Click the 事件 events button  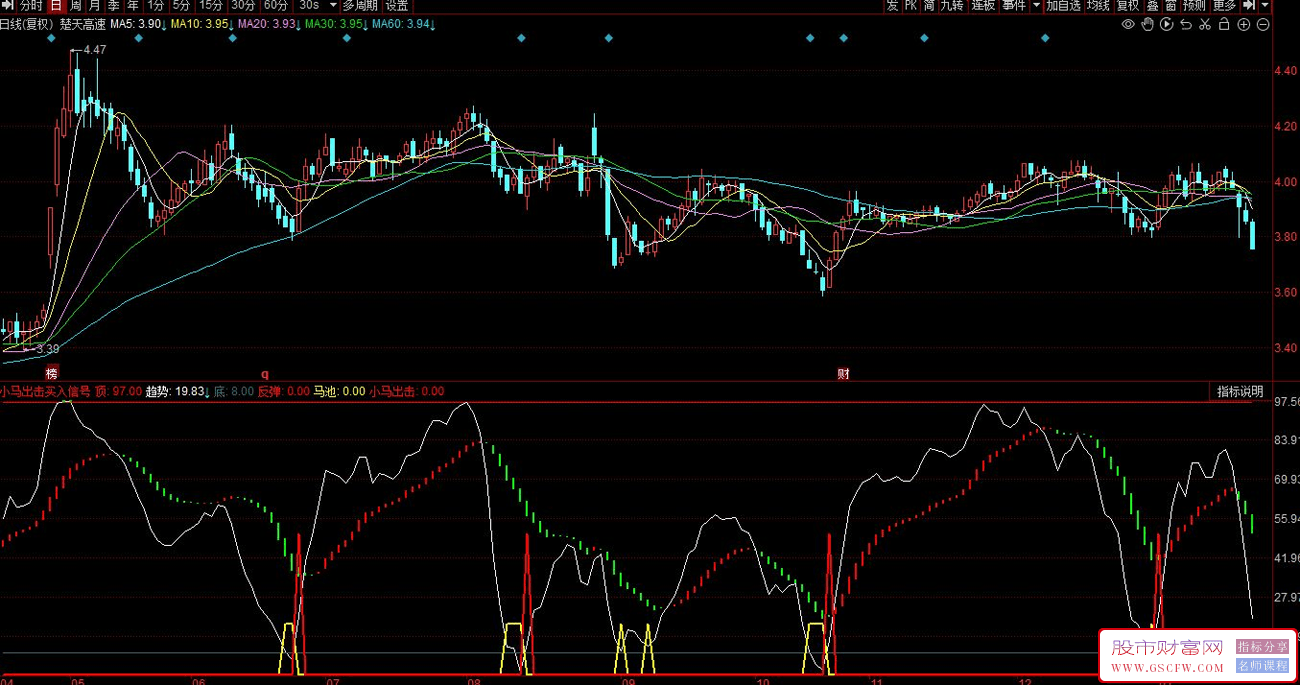click(1014, 5)
